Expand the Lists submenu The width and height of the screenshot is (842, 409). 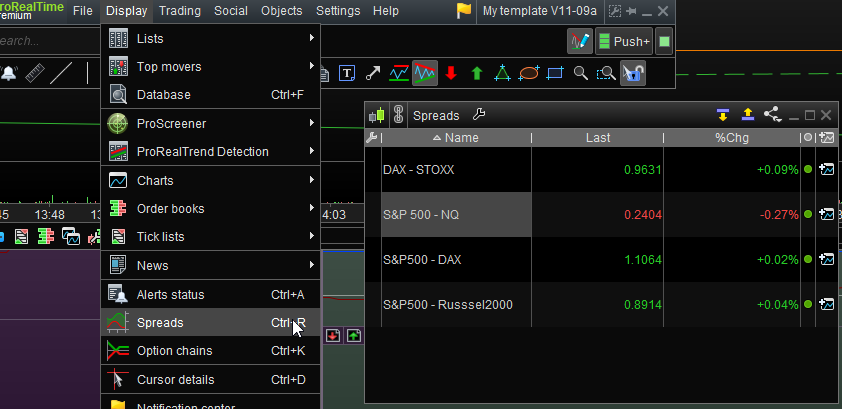210,39
